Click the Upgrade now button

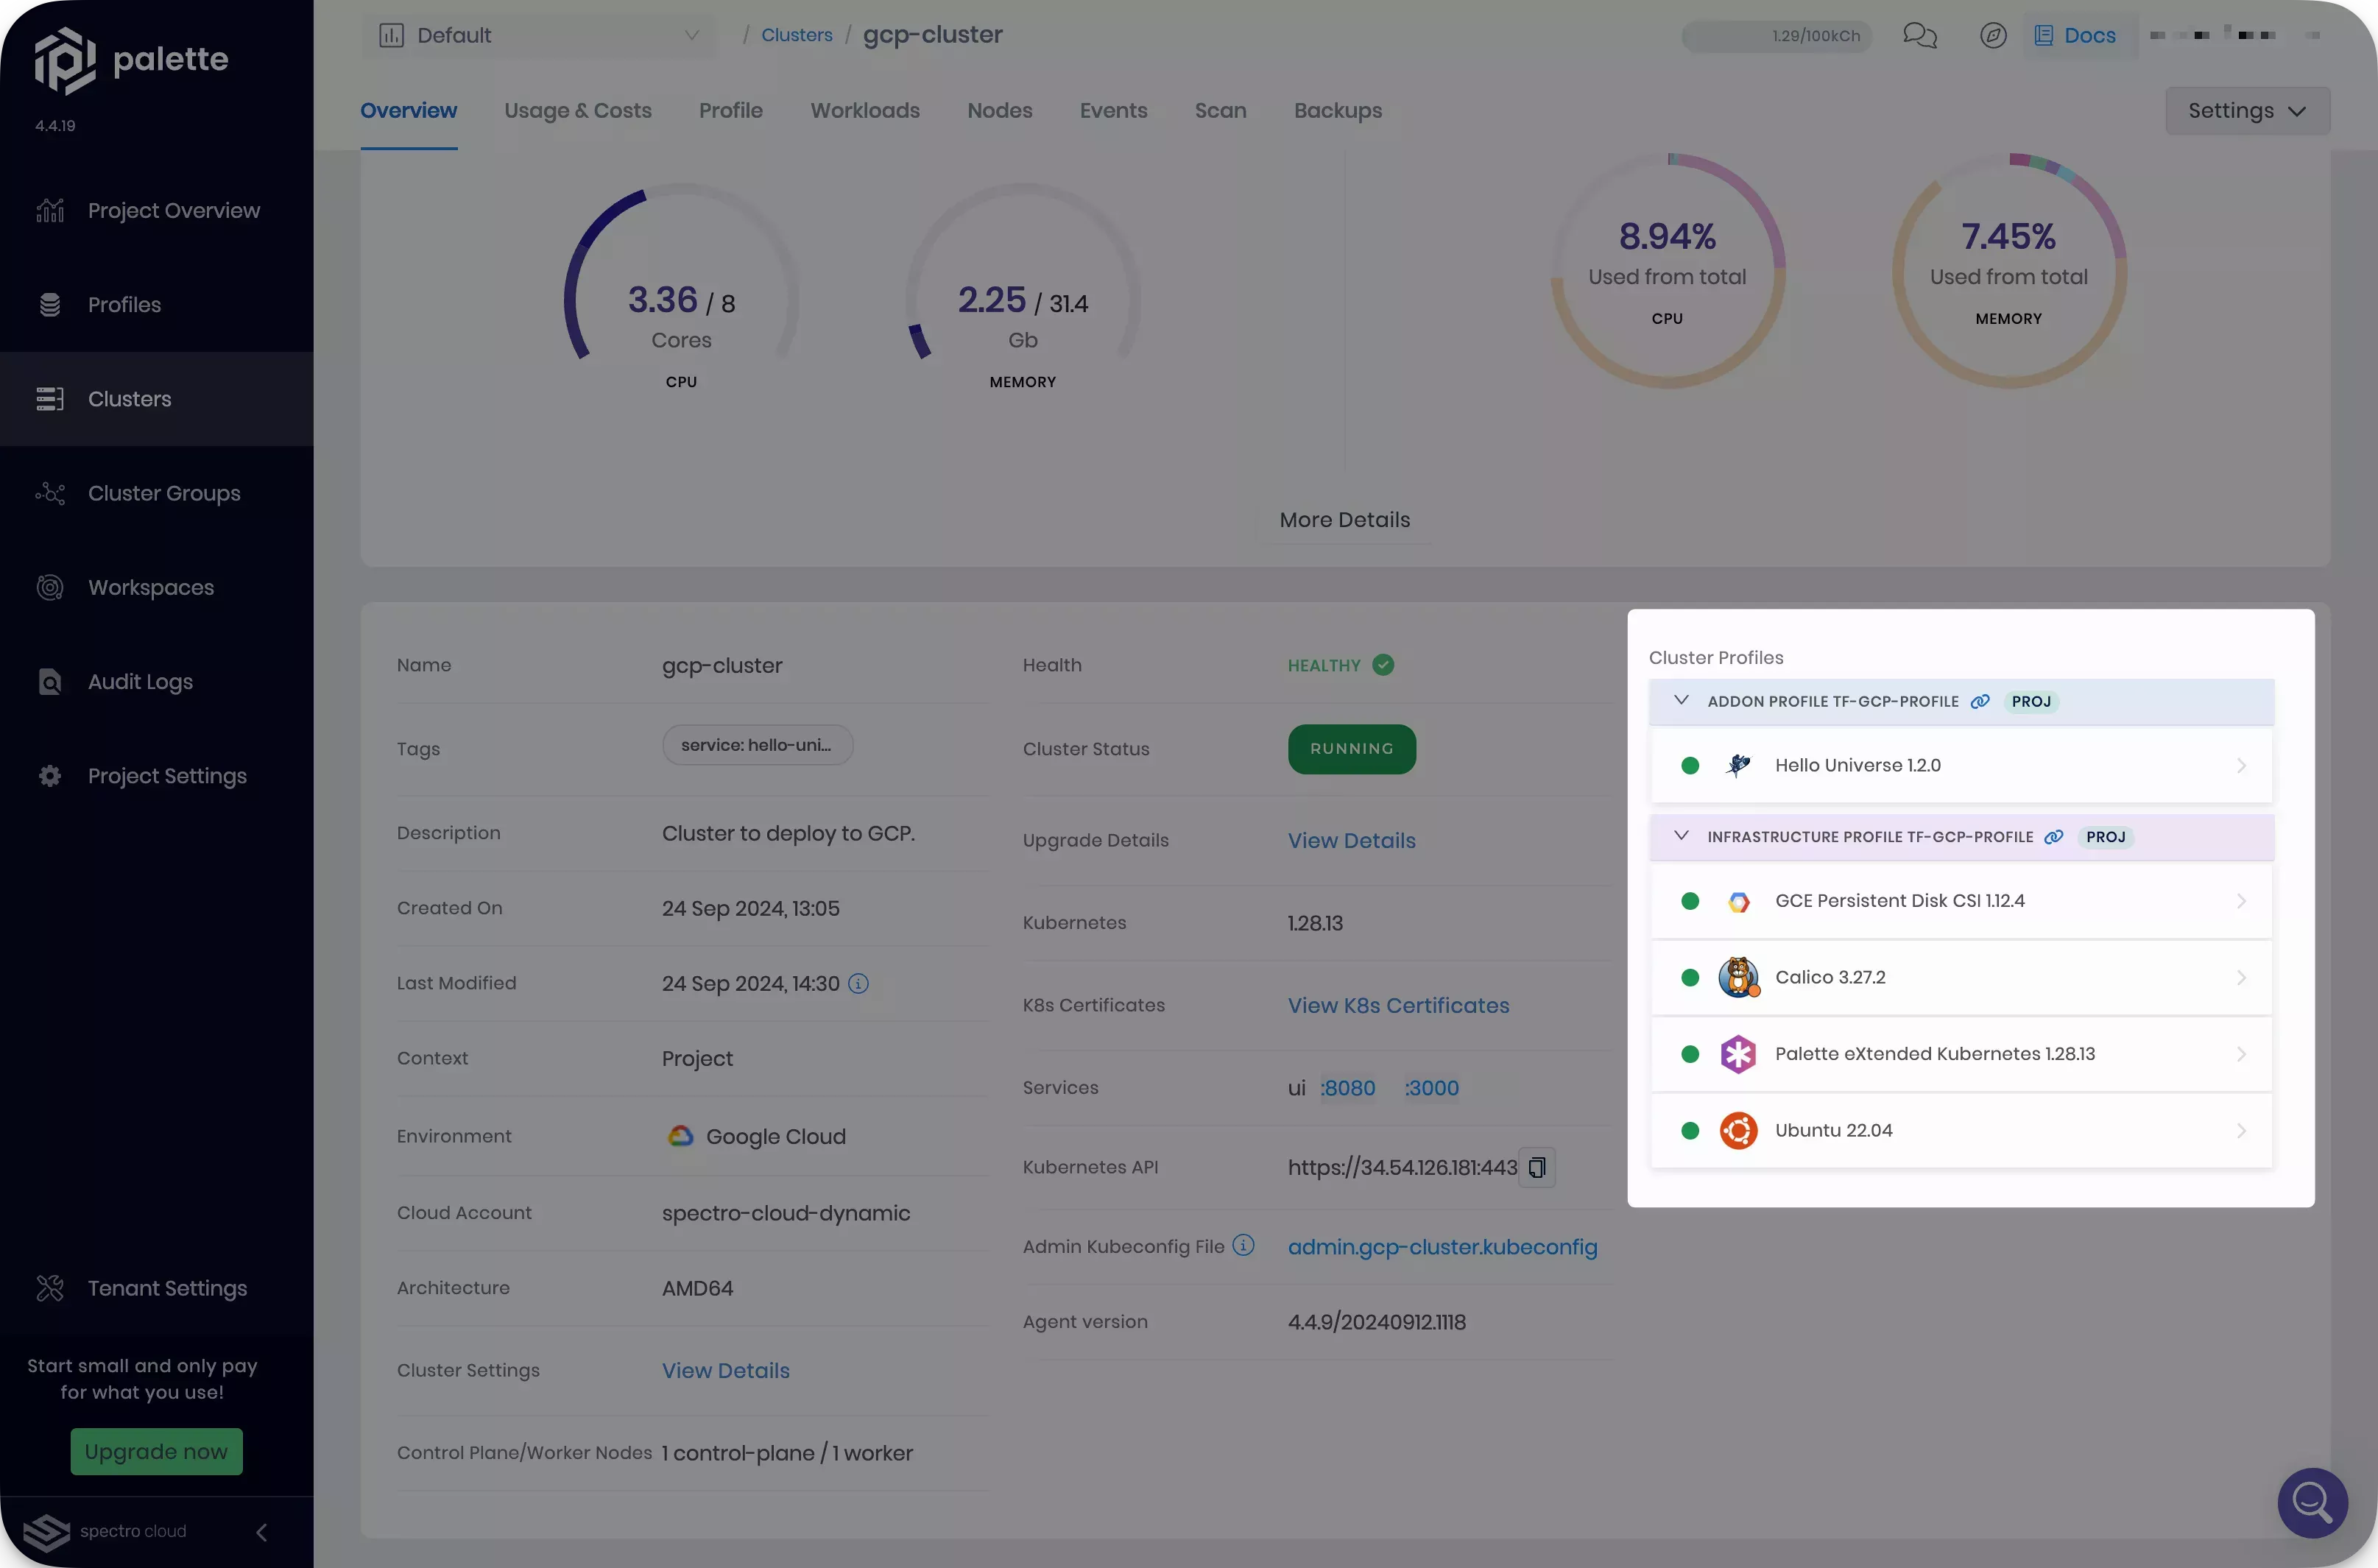(x=156, y=1451)
